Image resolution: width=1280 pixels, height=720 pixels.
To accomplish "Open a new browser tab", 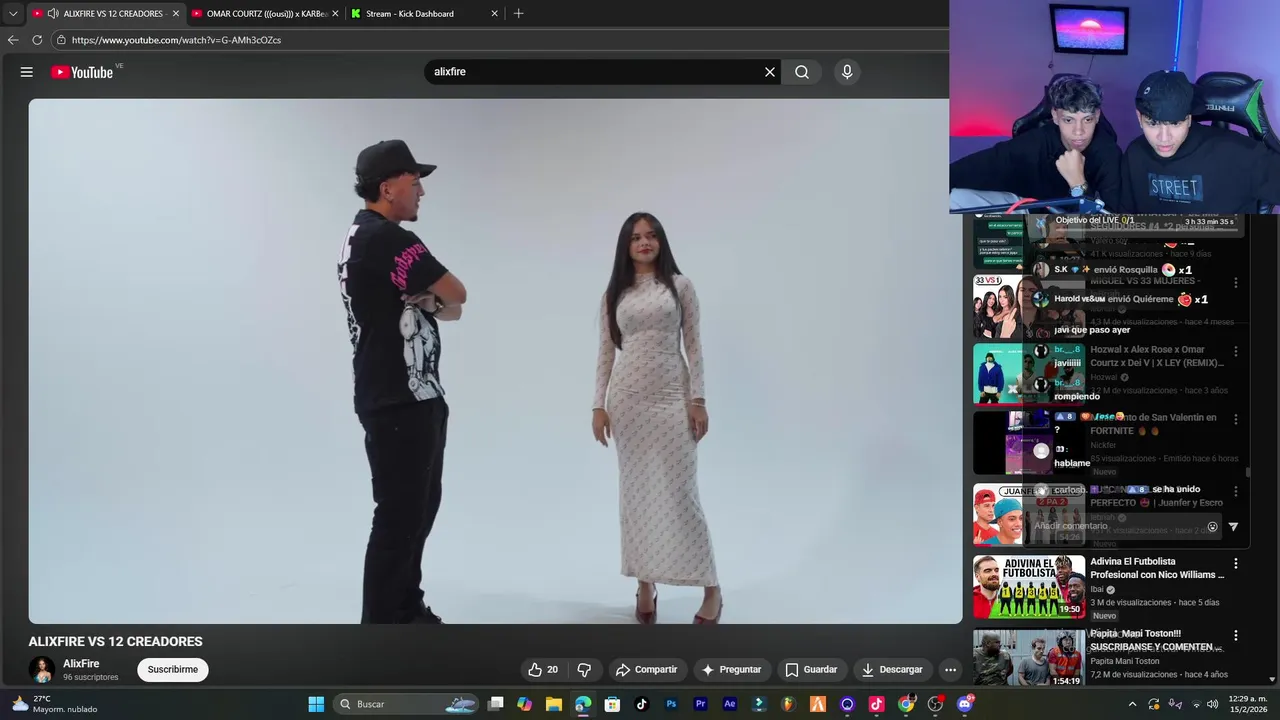I will (x=518, y=14).
